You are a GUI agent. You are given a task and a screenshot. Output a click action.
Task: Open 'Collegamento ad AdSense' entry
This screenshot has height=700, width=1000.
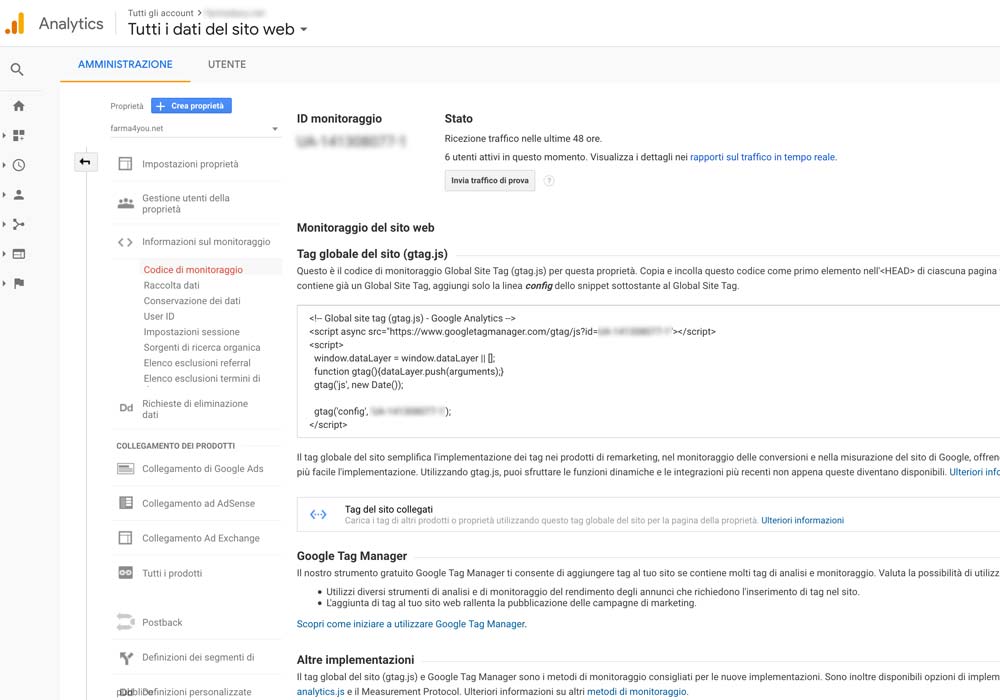tap(198, 504)
